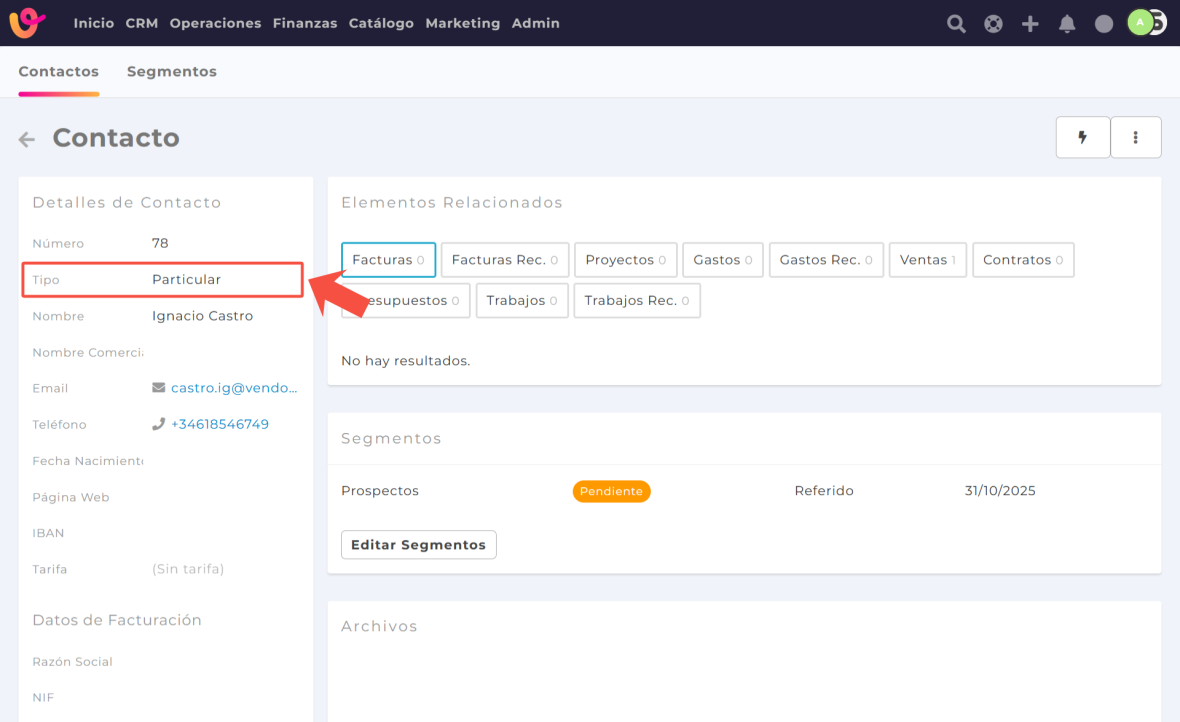
Task: Open the CRM menu
Action: (x=142, y=23)
